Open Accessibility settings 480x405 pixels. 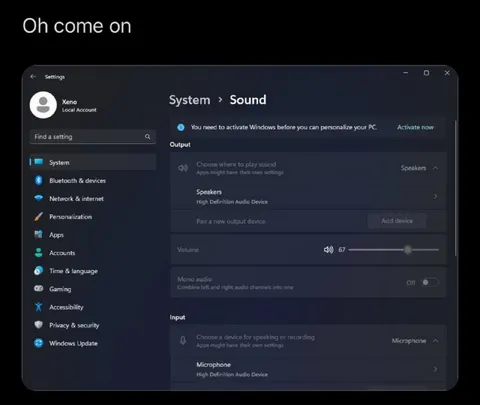click(x=93, y=307)
